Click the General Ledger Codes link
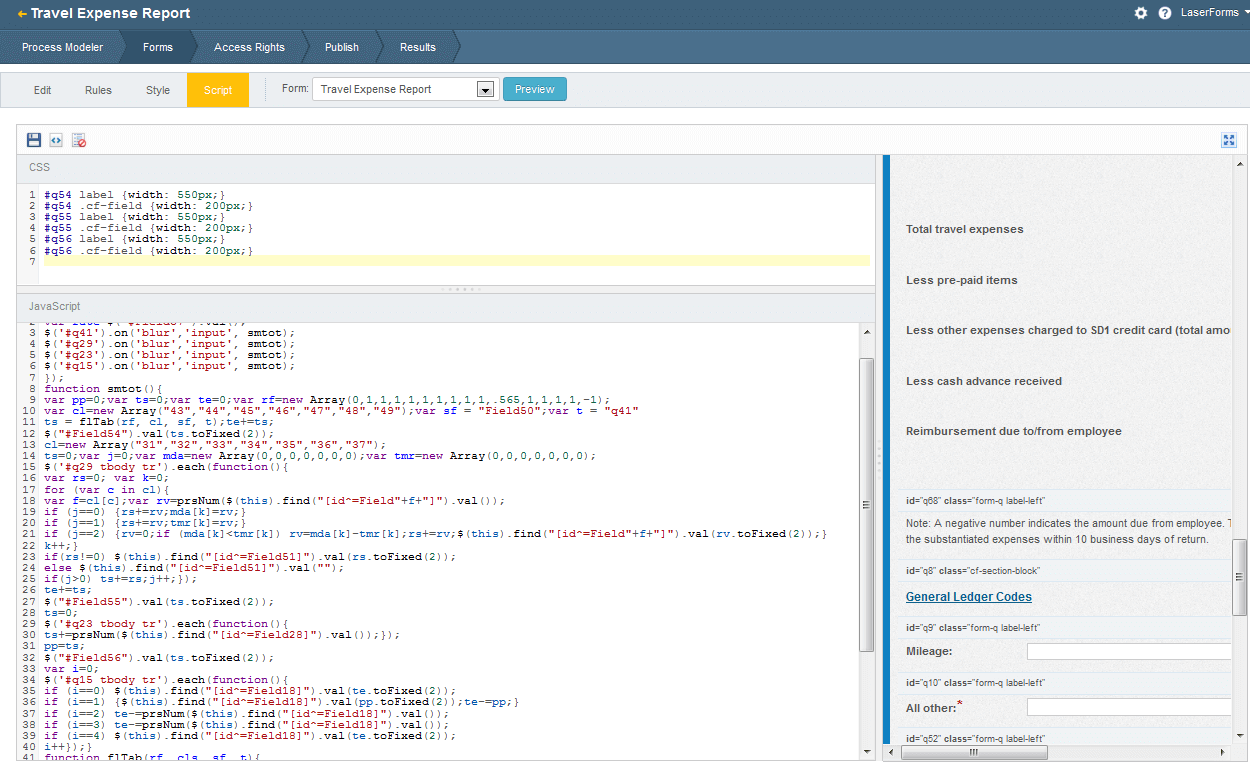This screenshot has width=1250, height=763. pyautogui.click(x=969, y=597)
